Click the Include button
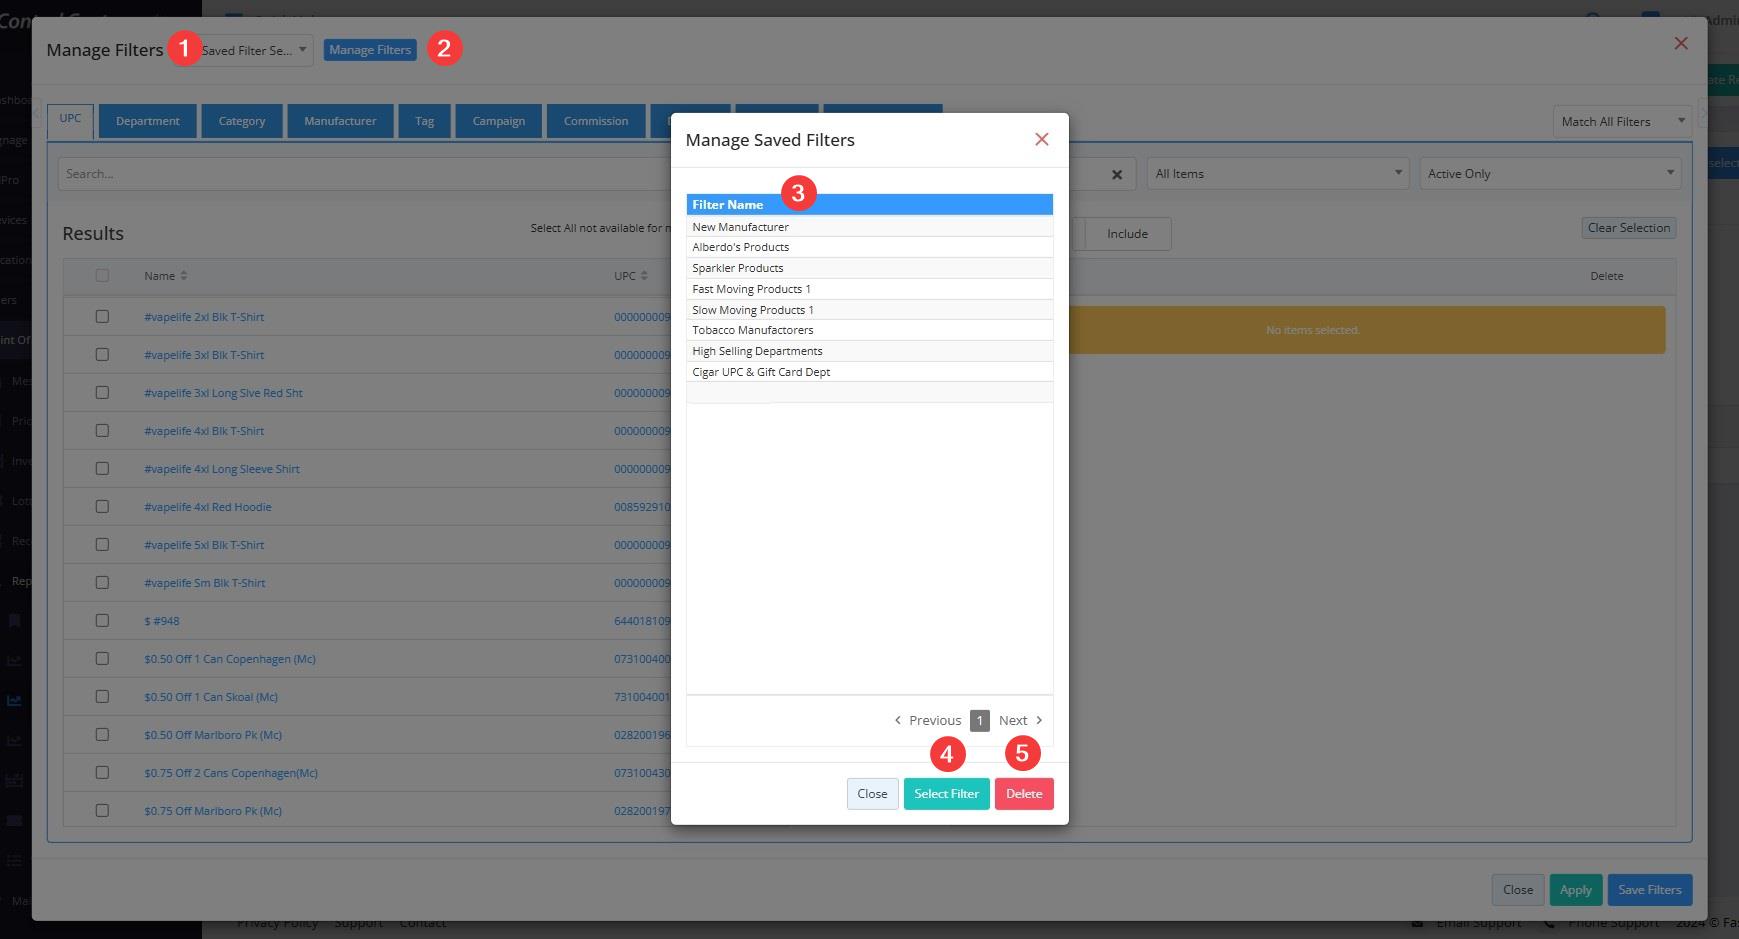Screen dimensions: 1739x939 (1127, 234)
